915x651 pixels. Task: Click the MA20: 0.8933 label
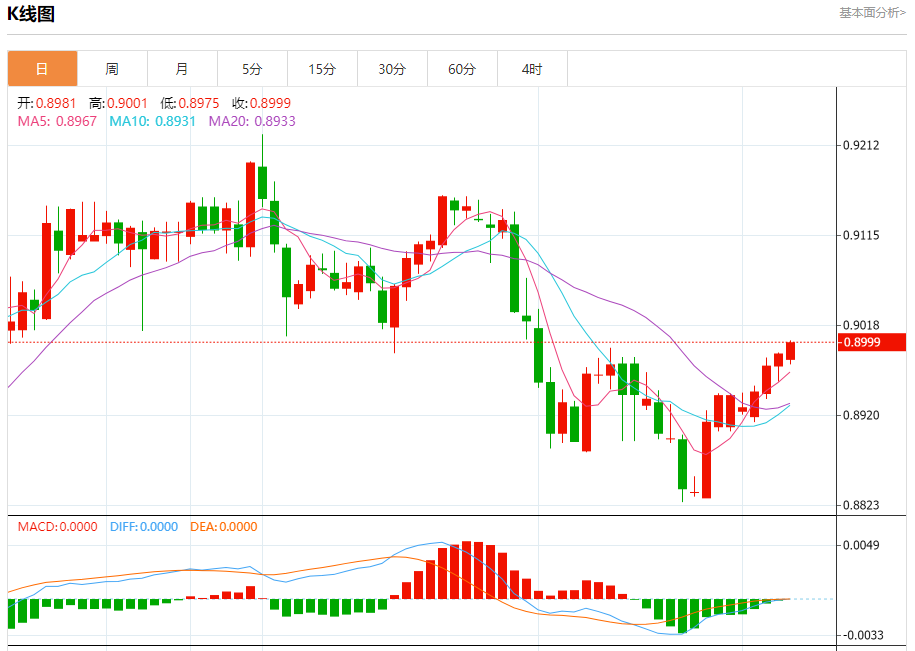pyautogui.click(x=252, y=121)
